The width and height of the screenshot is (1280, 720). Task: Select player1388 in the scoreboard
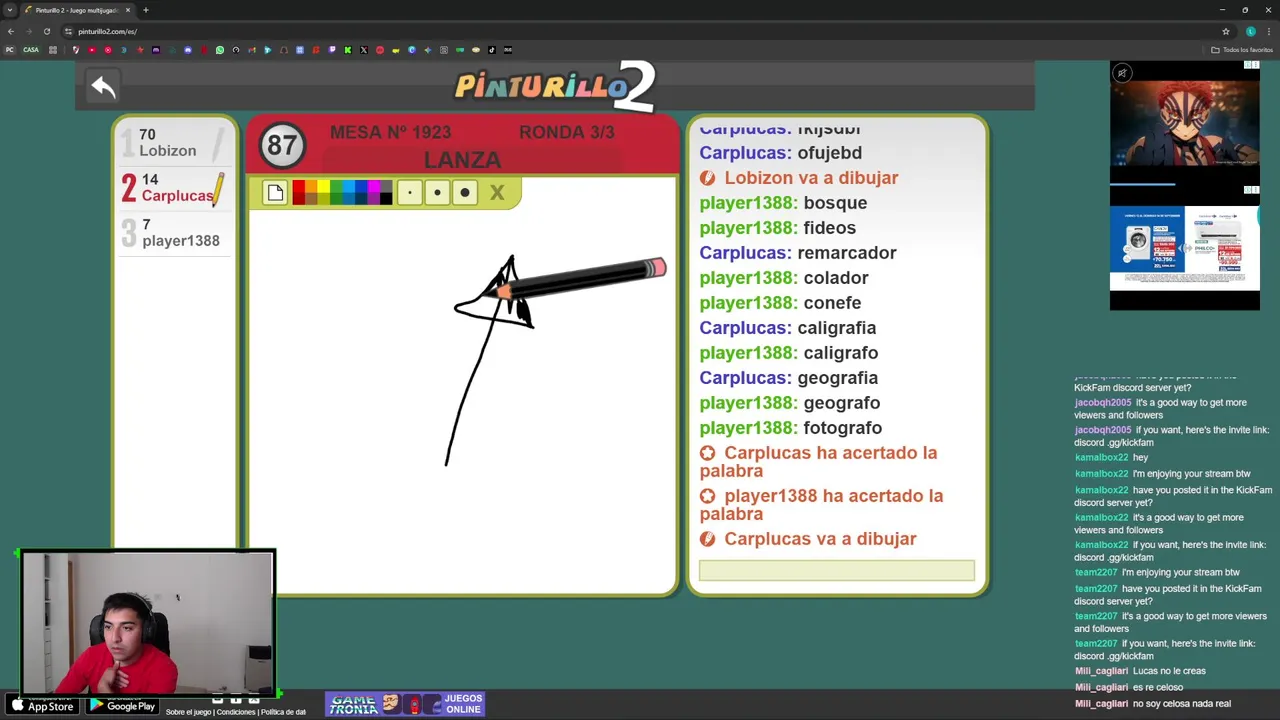174,232
